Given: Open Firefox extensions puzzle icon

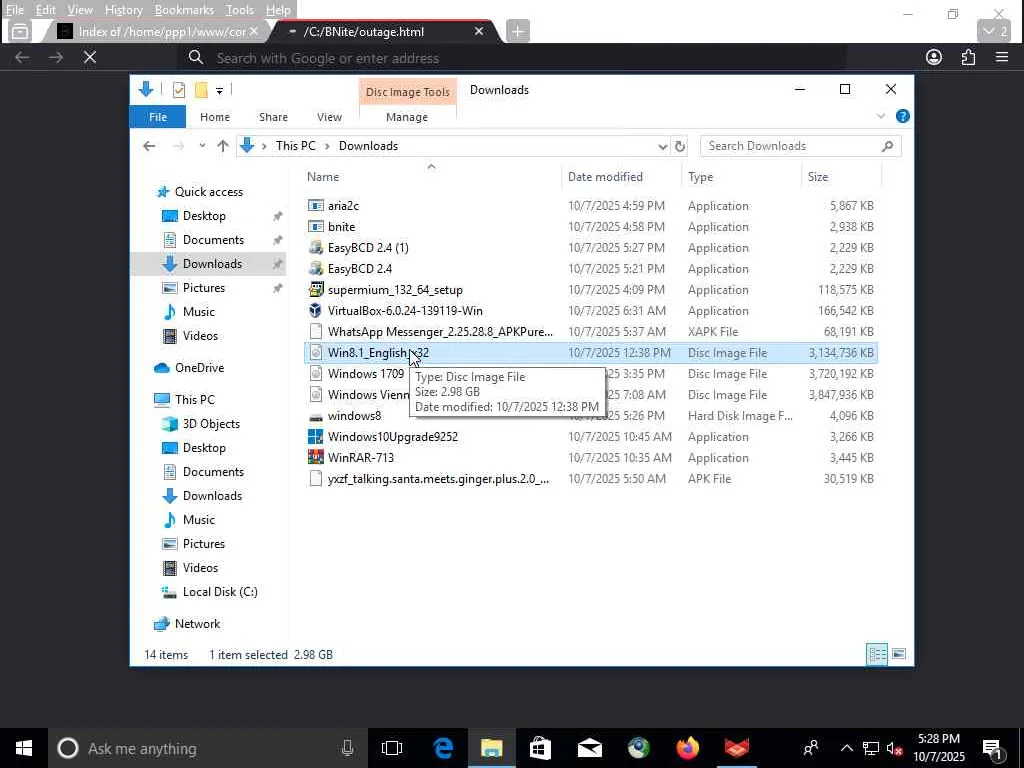Looking at the screenshot, I should pos(968,57).
